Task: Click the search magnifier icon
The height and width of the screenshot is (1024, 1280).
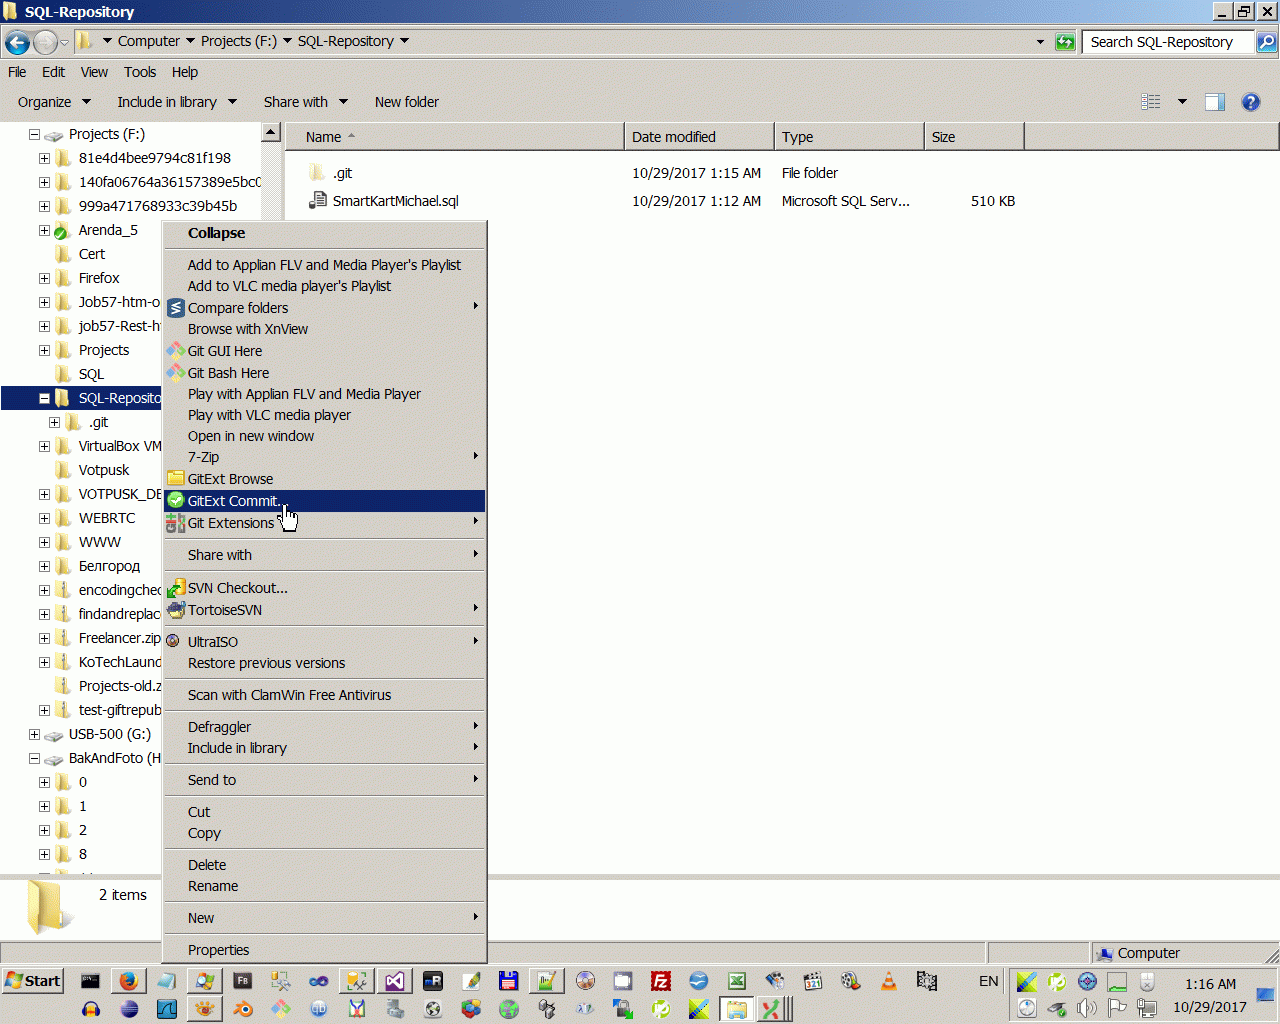Action: click(1266, 42)
